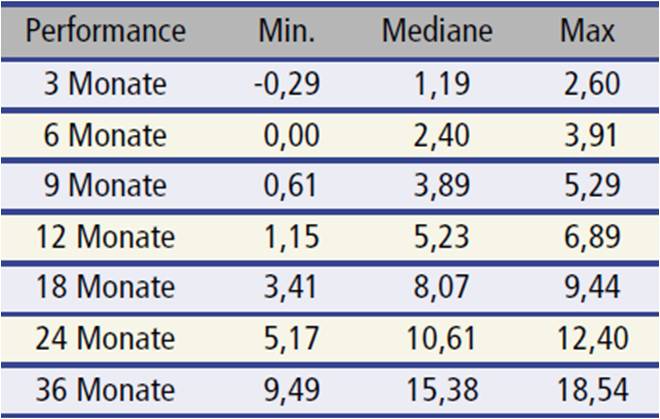This screenshot has width=660, height=419.
Task: Click the 1,19 median value cell
Action: pyautogui.click(x=442, y=84)
